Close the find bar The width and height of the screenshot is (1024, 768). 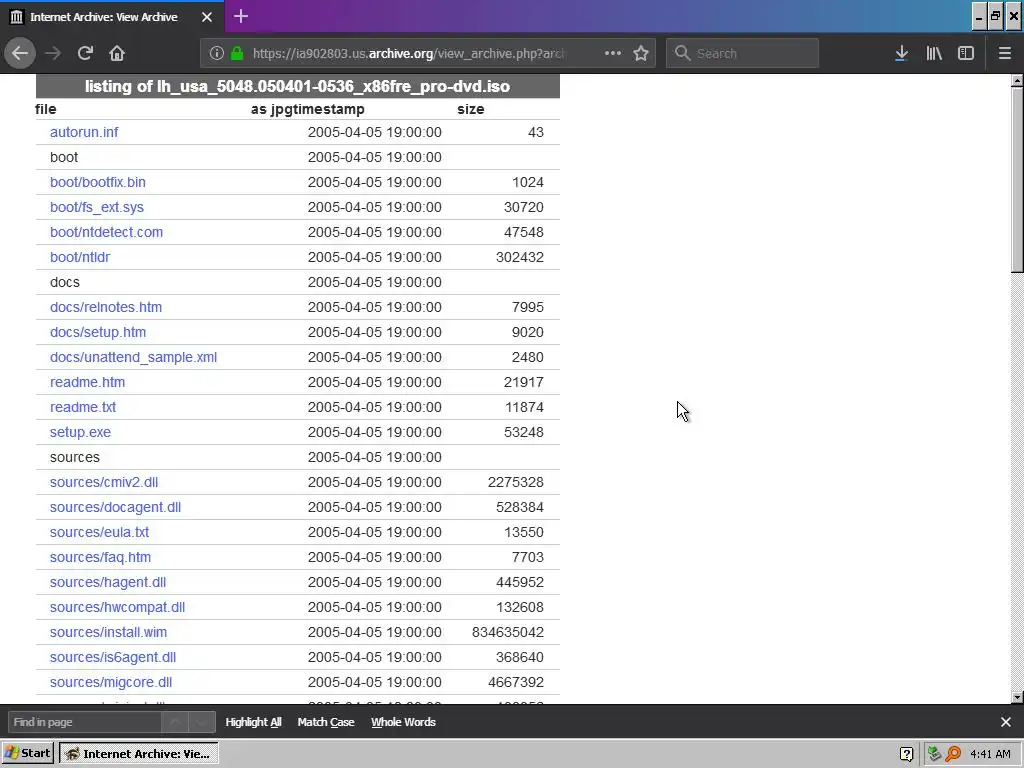tap(1006, 722)
